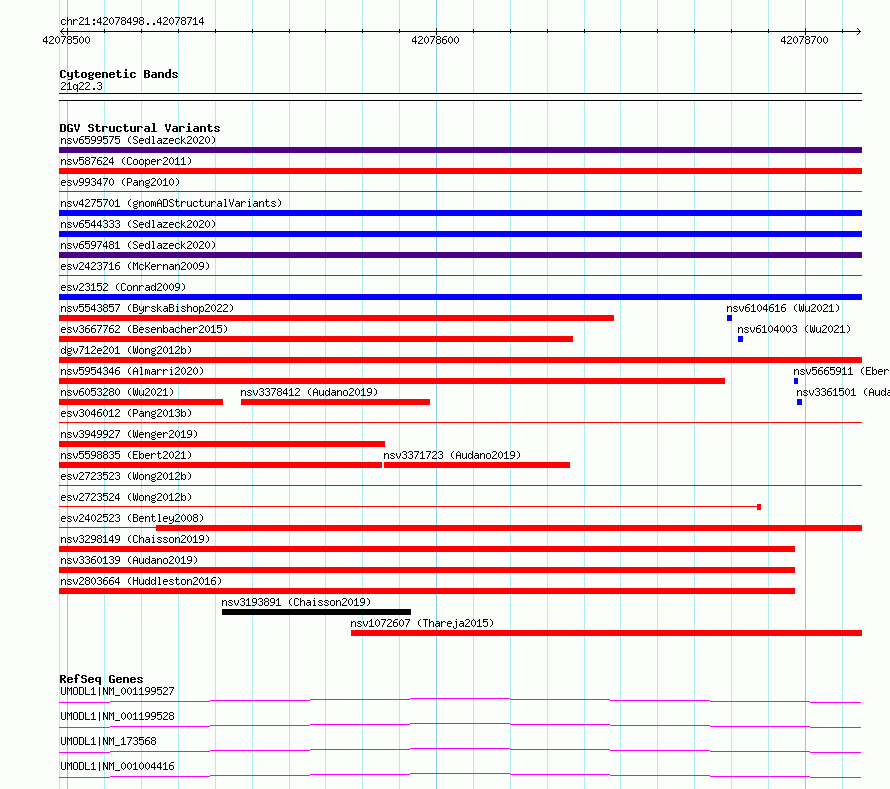Open nsv5665911 variant label
This screenshot has height=789, width=890.
(841, 371)
